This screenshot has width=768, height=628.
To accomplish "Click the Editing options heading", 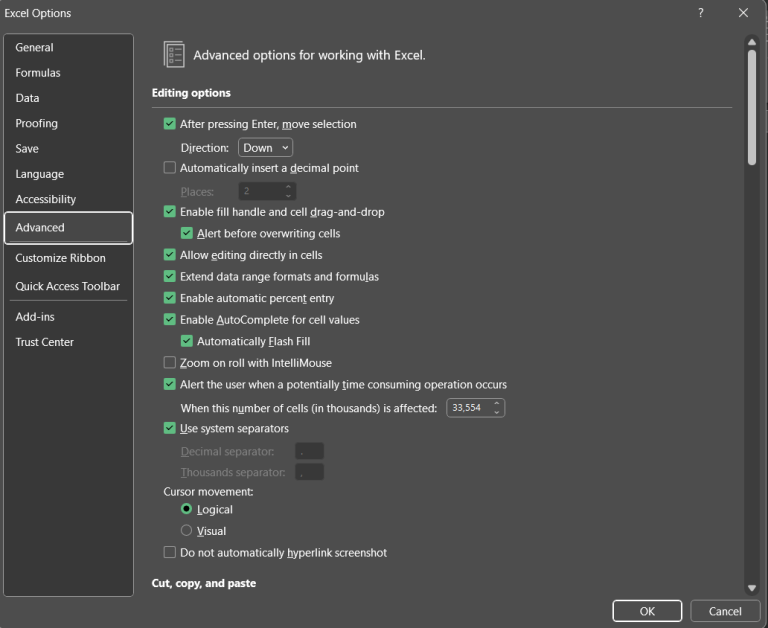I will (x=191, y=93).
